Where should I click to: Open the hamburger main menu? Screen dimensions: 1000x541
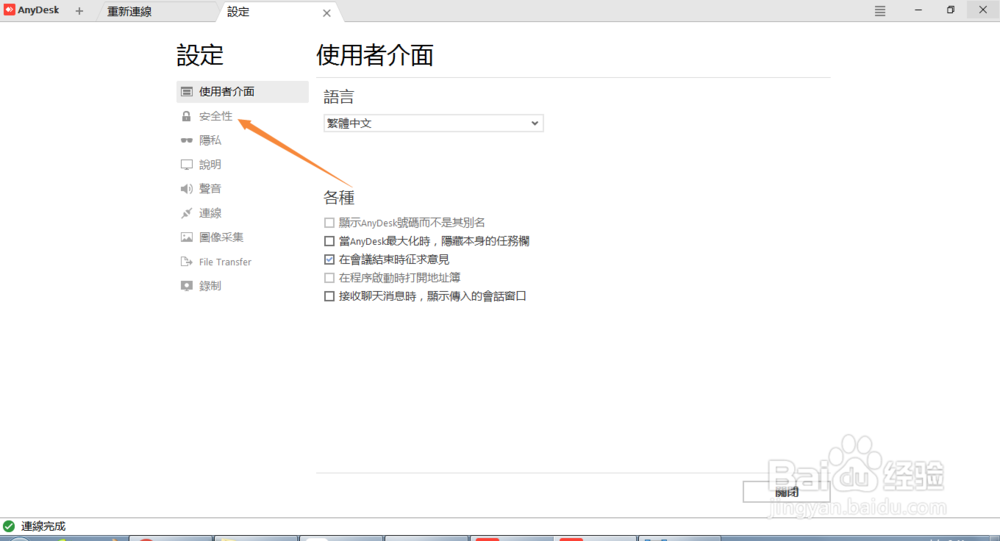(x=880, y=11)
